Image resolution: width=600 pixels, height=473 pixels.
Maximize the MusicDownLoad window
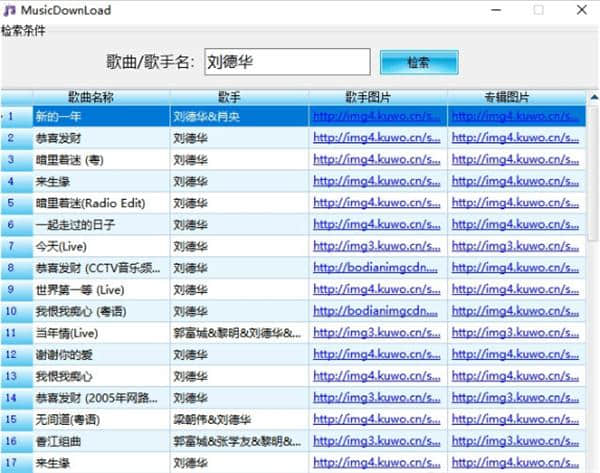[538, 10]
